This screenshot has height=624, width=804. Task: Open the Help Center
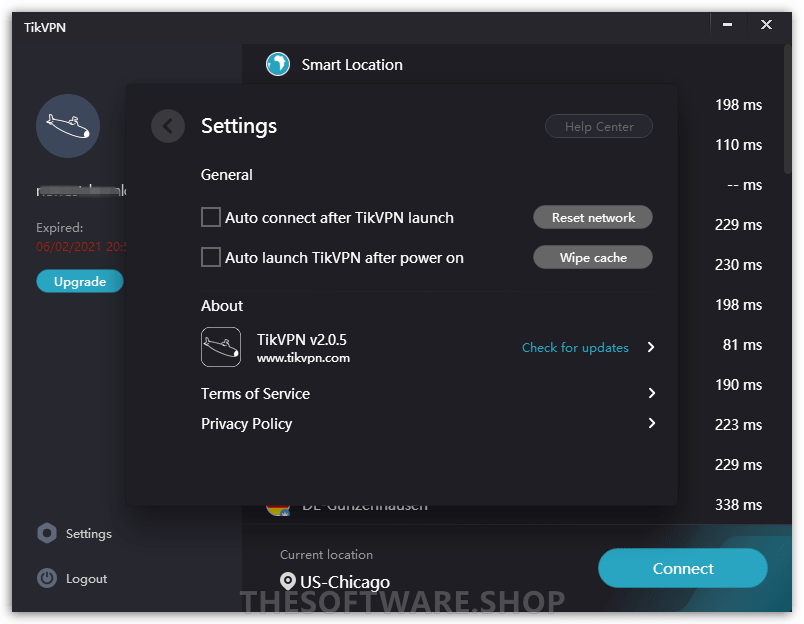[598, 126]
